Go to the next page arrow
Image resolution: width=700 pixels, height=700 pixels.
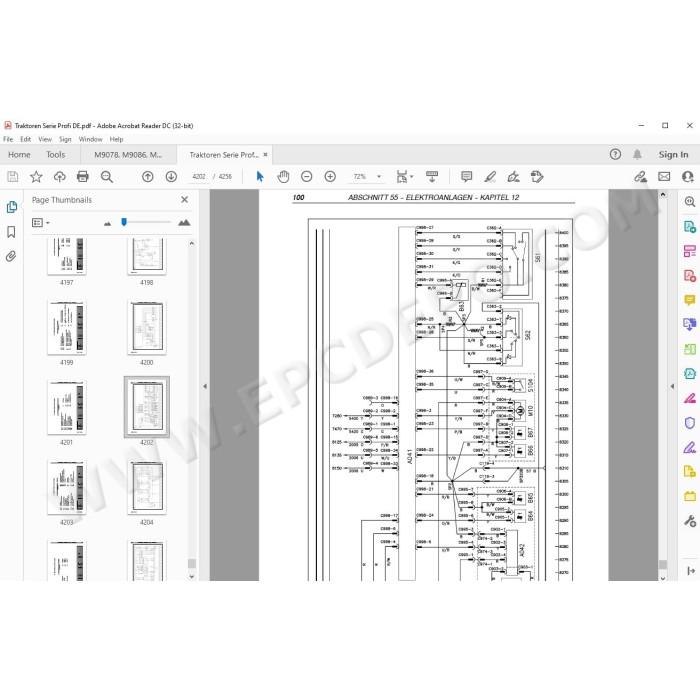[x=171, y=177]
